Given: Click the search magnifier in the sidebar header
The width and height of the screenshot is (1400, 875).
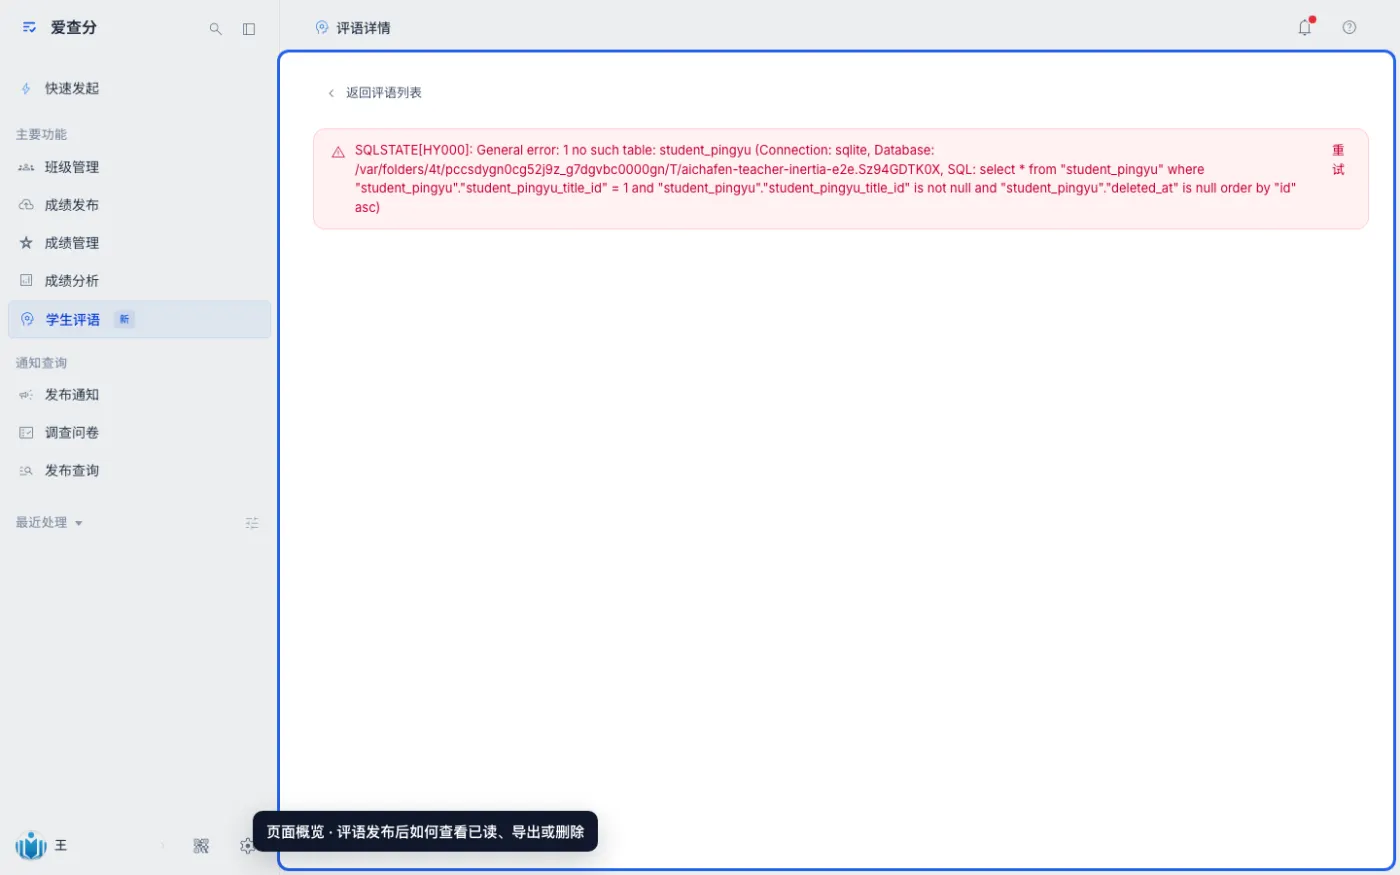Looking at the screenshot, I should coord(215,29).
